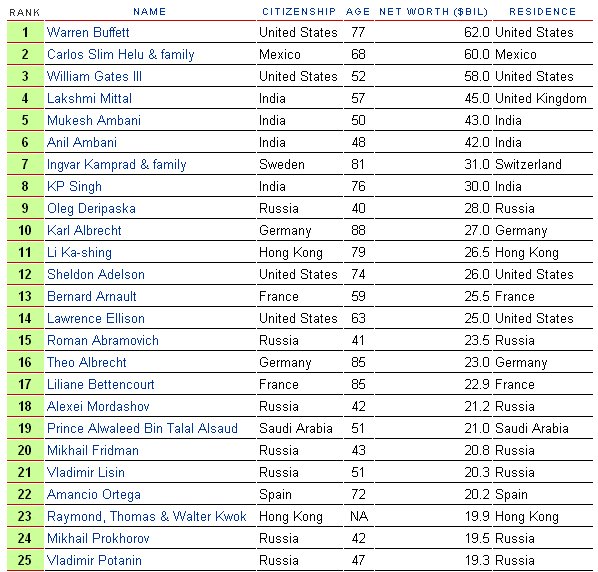The height and width of the screenshot is (572, 598).
Task: Sort by the NAME column header
Action: [150, 11]
